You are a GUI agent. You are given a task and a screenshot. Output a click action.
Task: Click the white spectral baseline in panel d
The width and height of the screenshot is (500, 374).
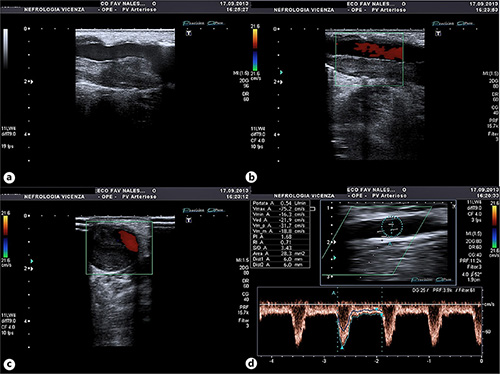tap(371, 305)
